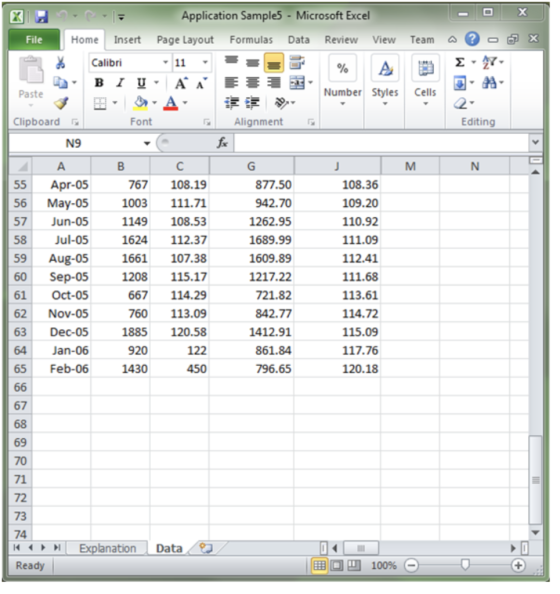Click the Clear eraser icon
This screenshot has width=560, height=594.
tap(460, 103)
